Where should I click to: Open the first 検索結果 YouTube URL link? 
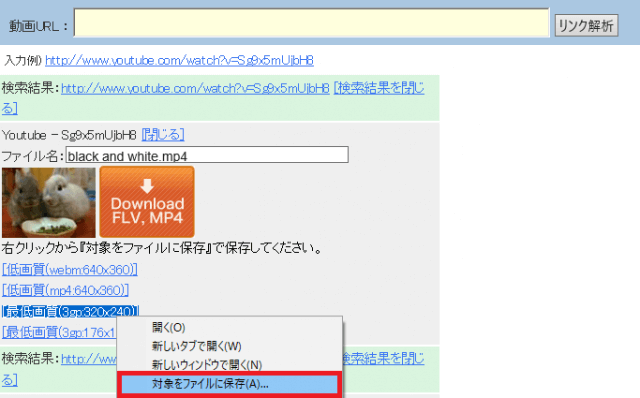[x=195, y=88]
